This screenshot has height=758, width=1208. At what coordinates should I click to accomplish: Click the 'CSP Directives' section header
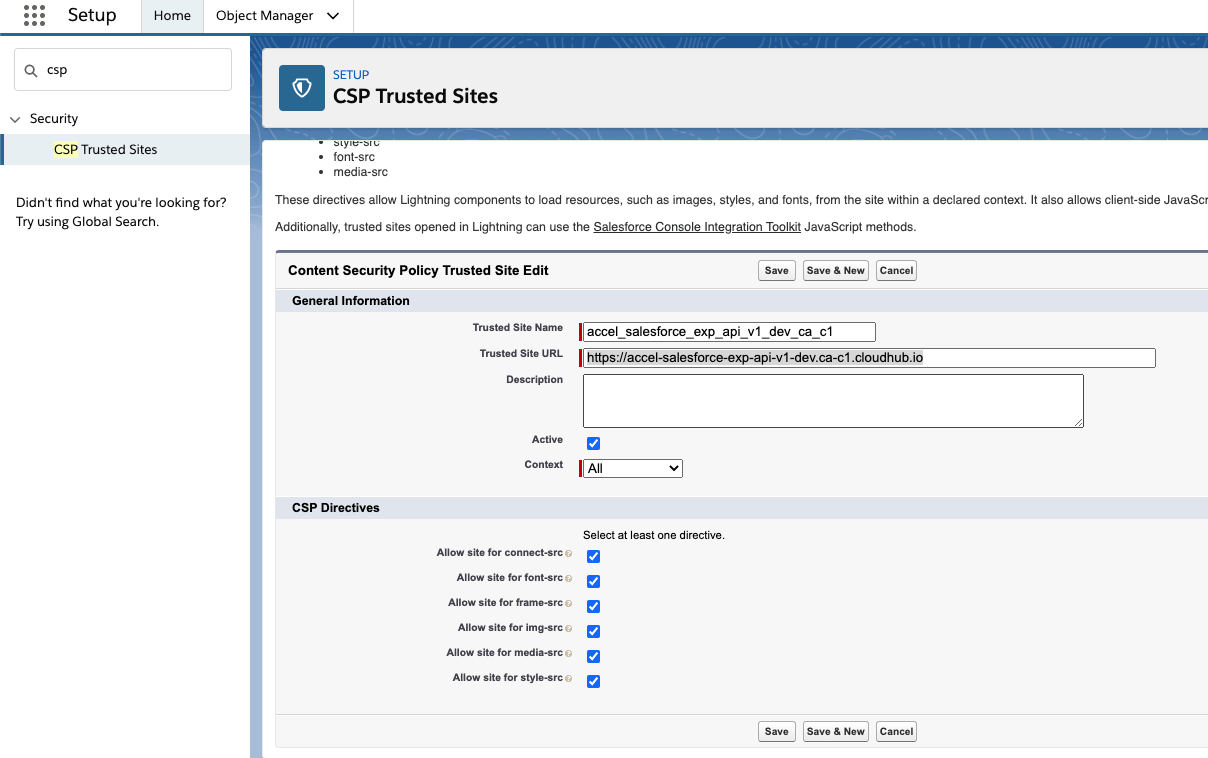pos(336,508)
